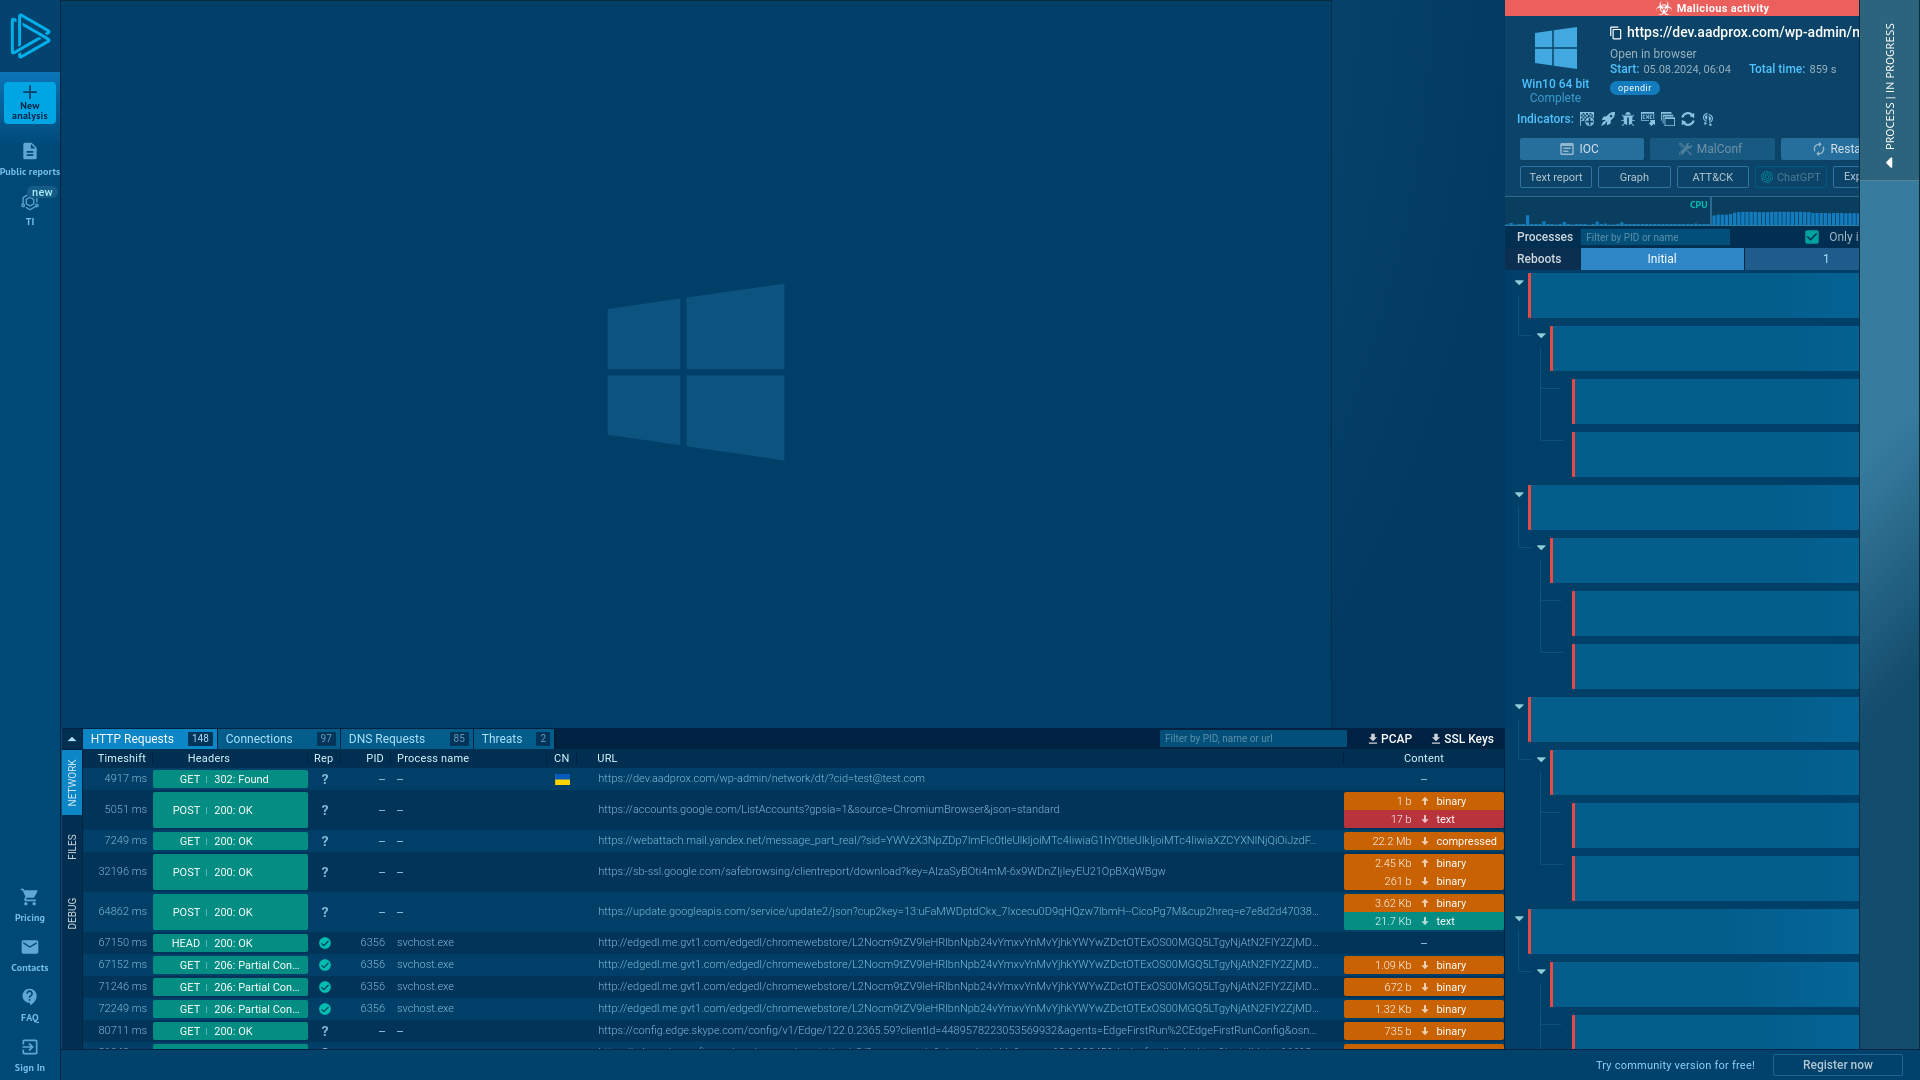Click the biohazard Malicious activity banner
Viewport: 1920px width, 1080px height.
tap(1682, 8)
